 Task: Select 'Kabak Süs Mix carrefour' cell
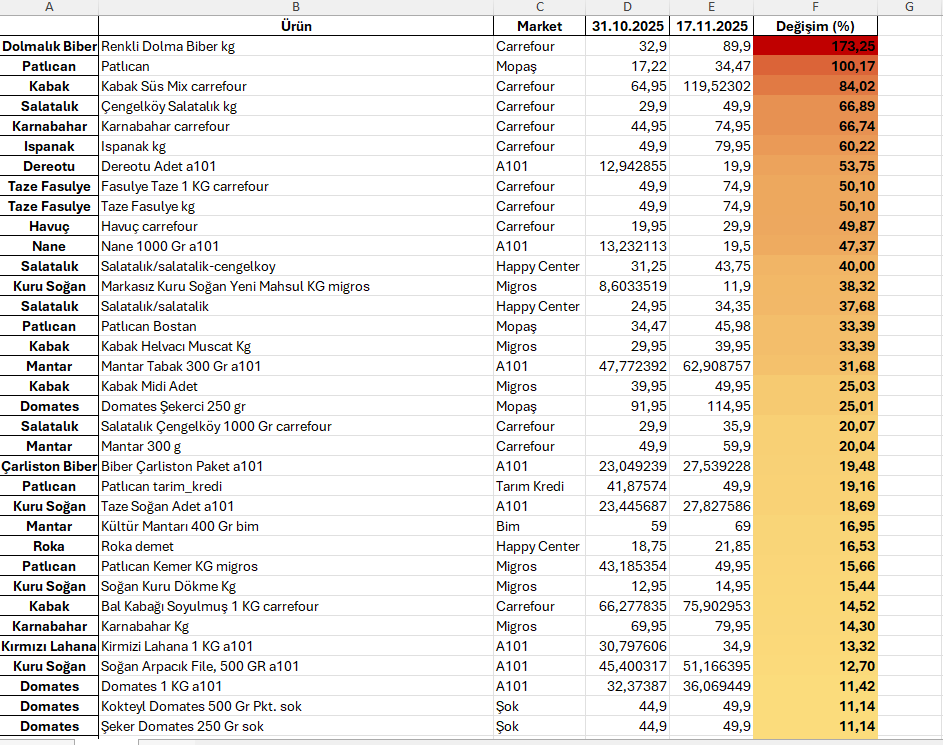click(296, 86)
